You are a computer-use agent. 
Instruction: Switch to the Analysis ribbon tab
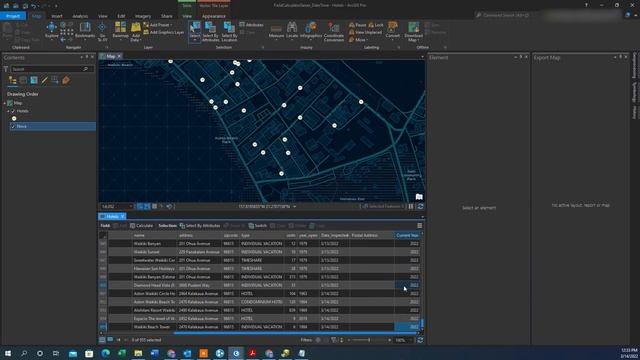80,16
